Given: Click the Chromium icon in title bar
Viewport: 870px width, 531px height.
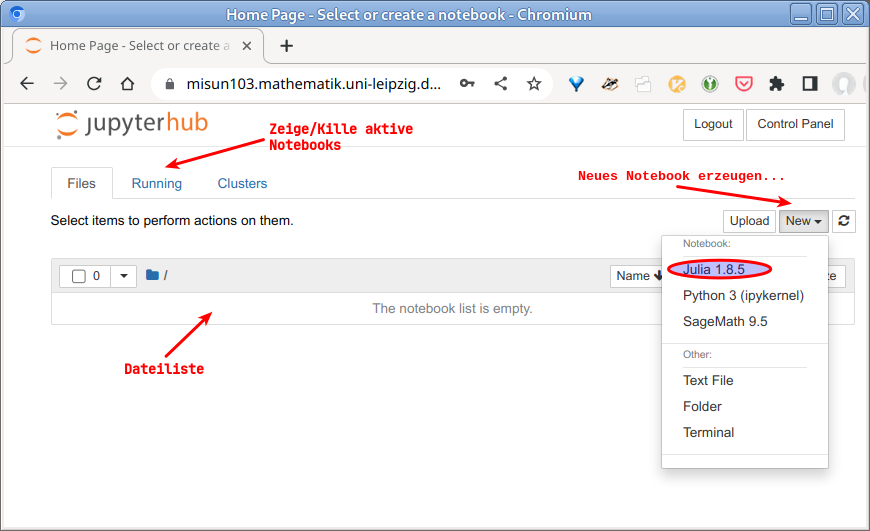Looking at the screenshot, I should coord(17,13).
